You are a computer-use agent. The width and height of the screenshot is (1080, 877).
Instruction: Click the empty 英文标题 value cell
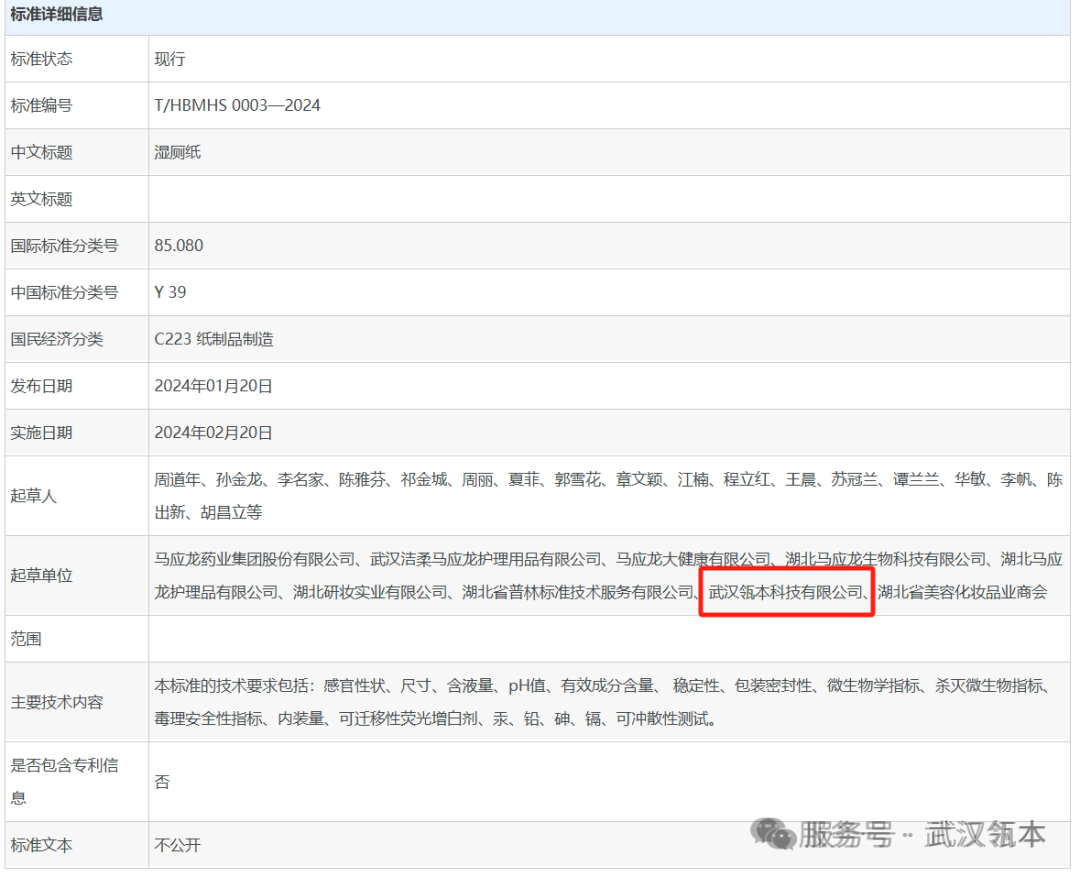pyautogui.click(x=609, y=199)
